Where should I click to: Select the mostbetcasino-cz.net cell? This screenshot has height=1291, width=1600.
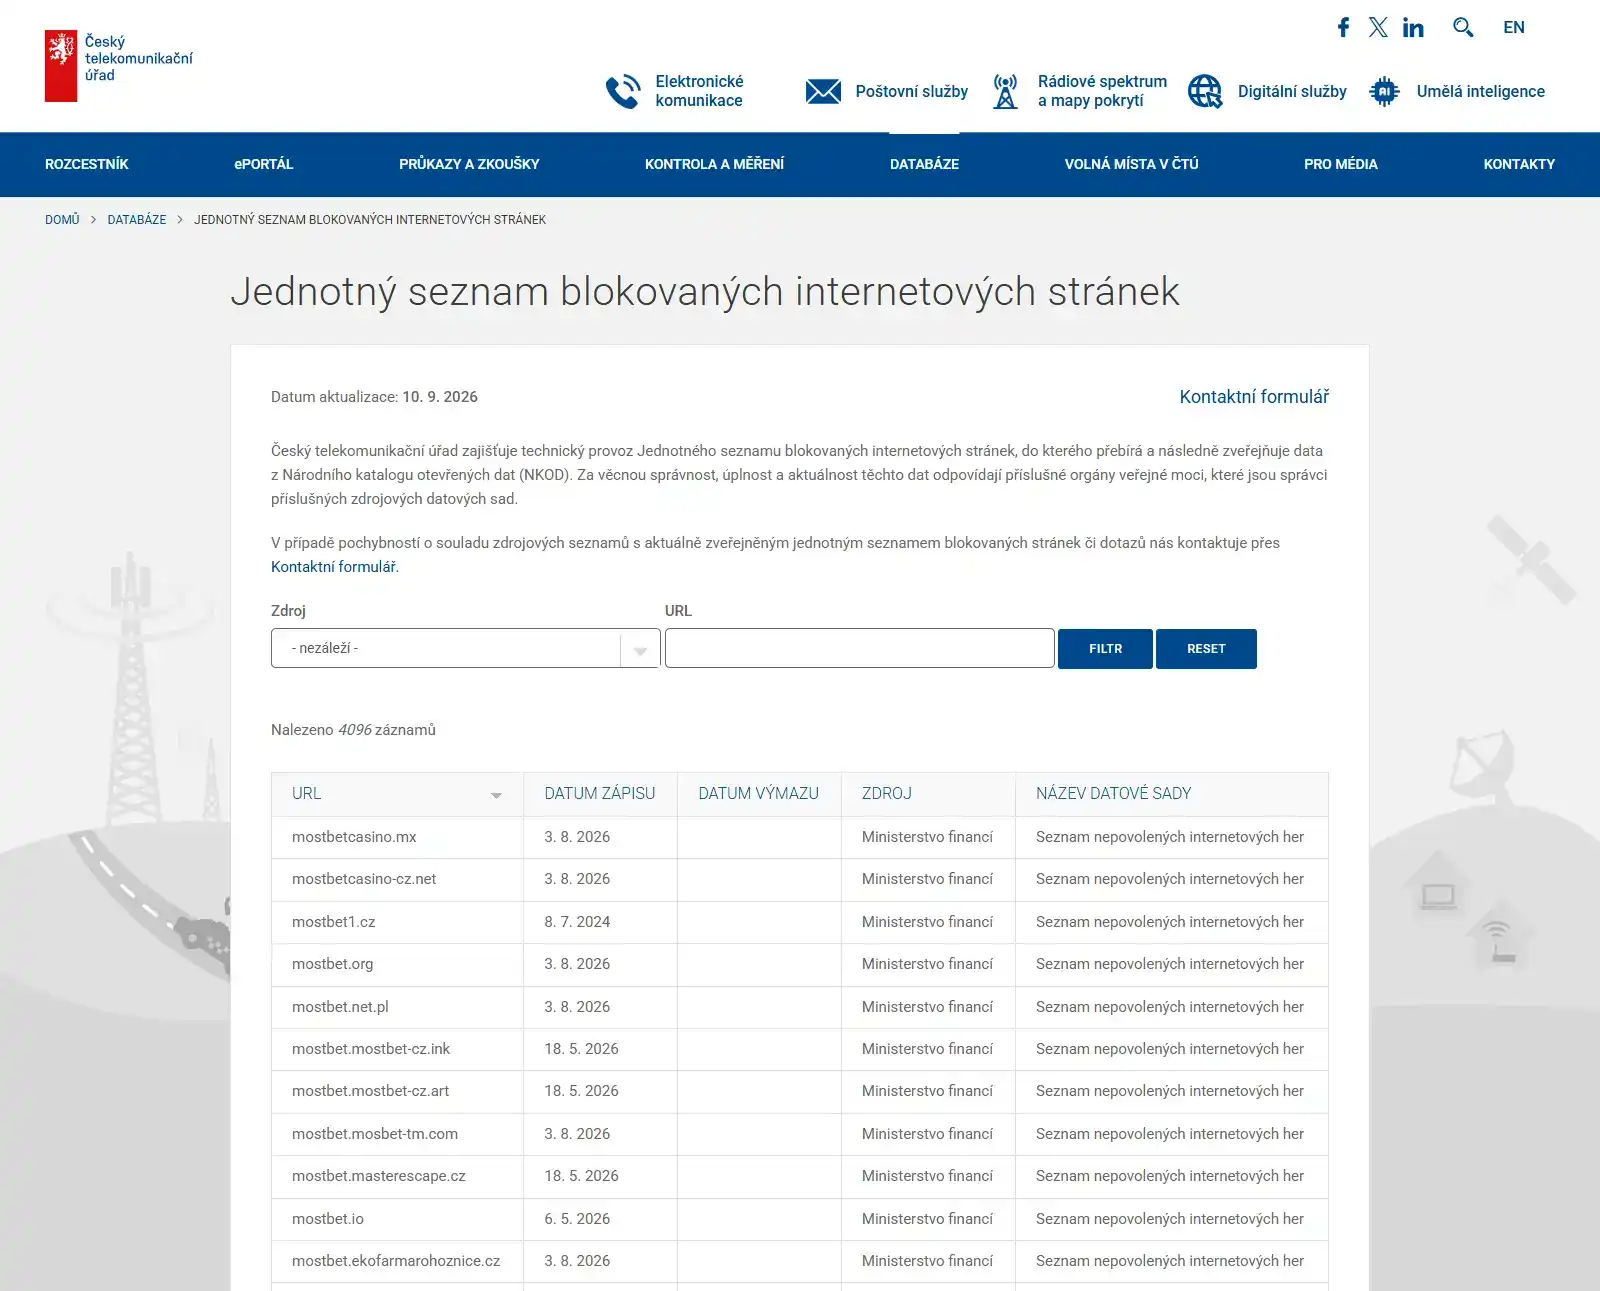pos(397,879)
